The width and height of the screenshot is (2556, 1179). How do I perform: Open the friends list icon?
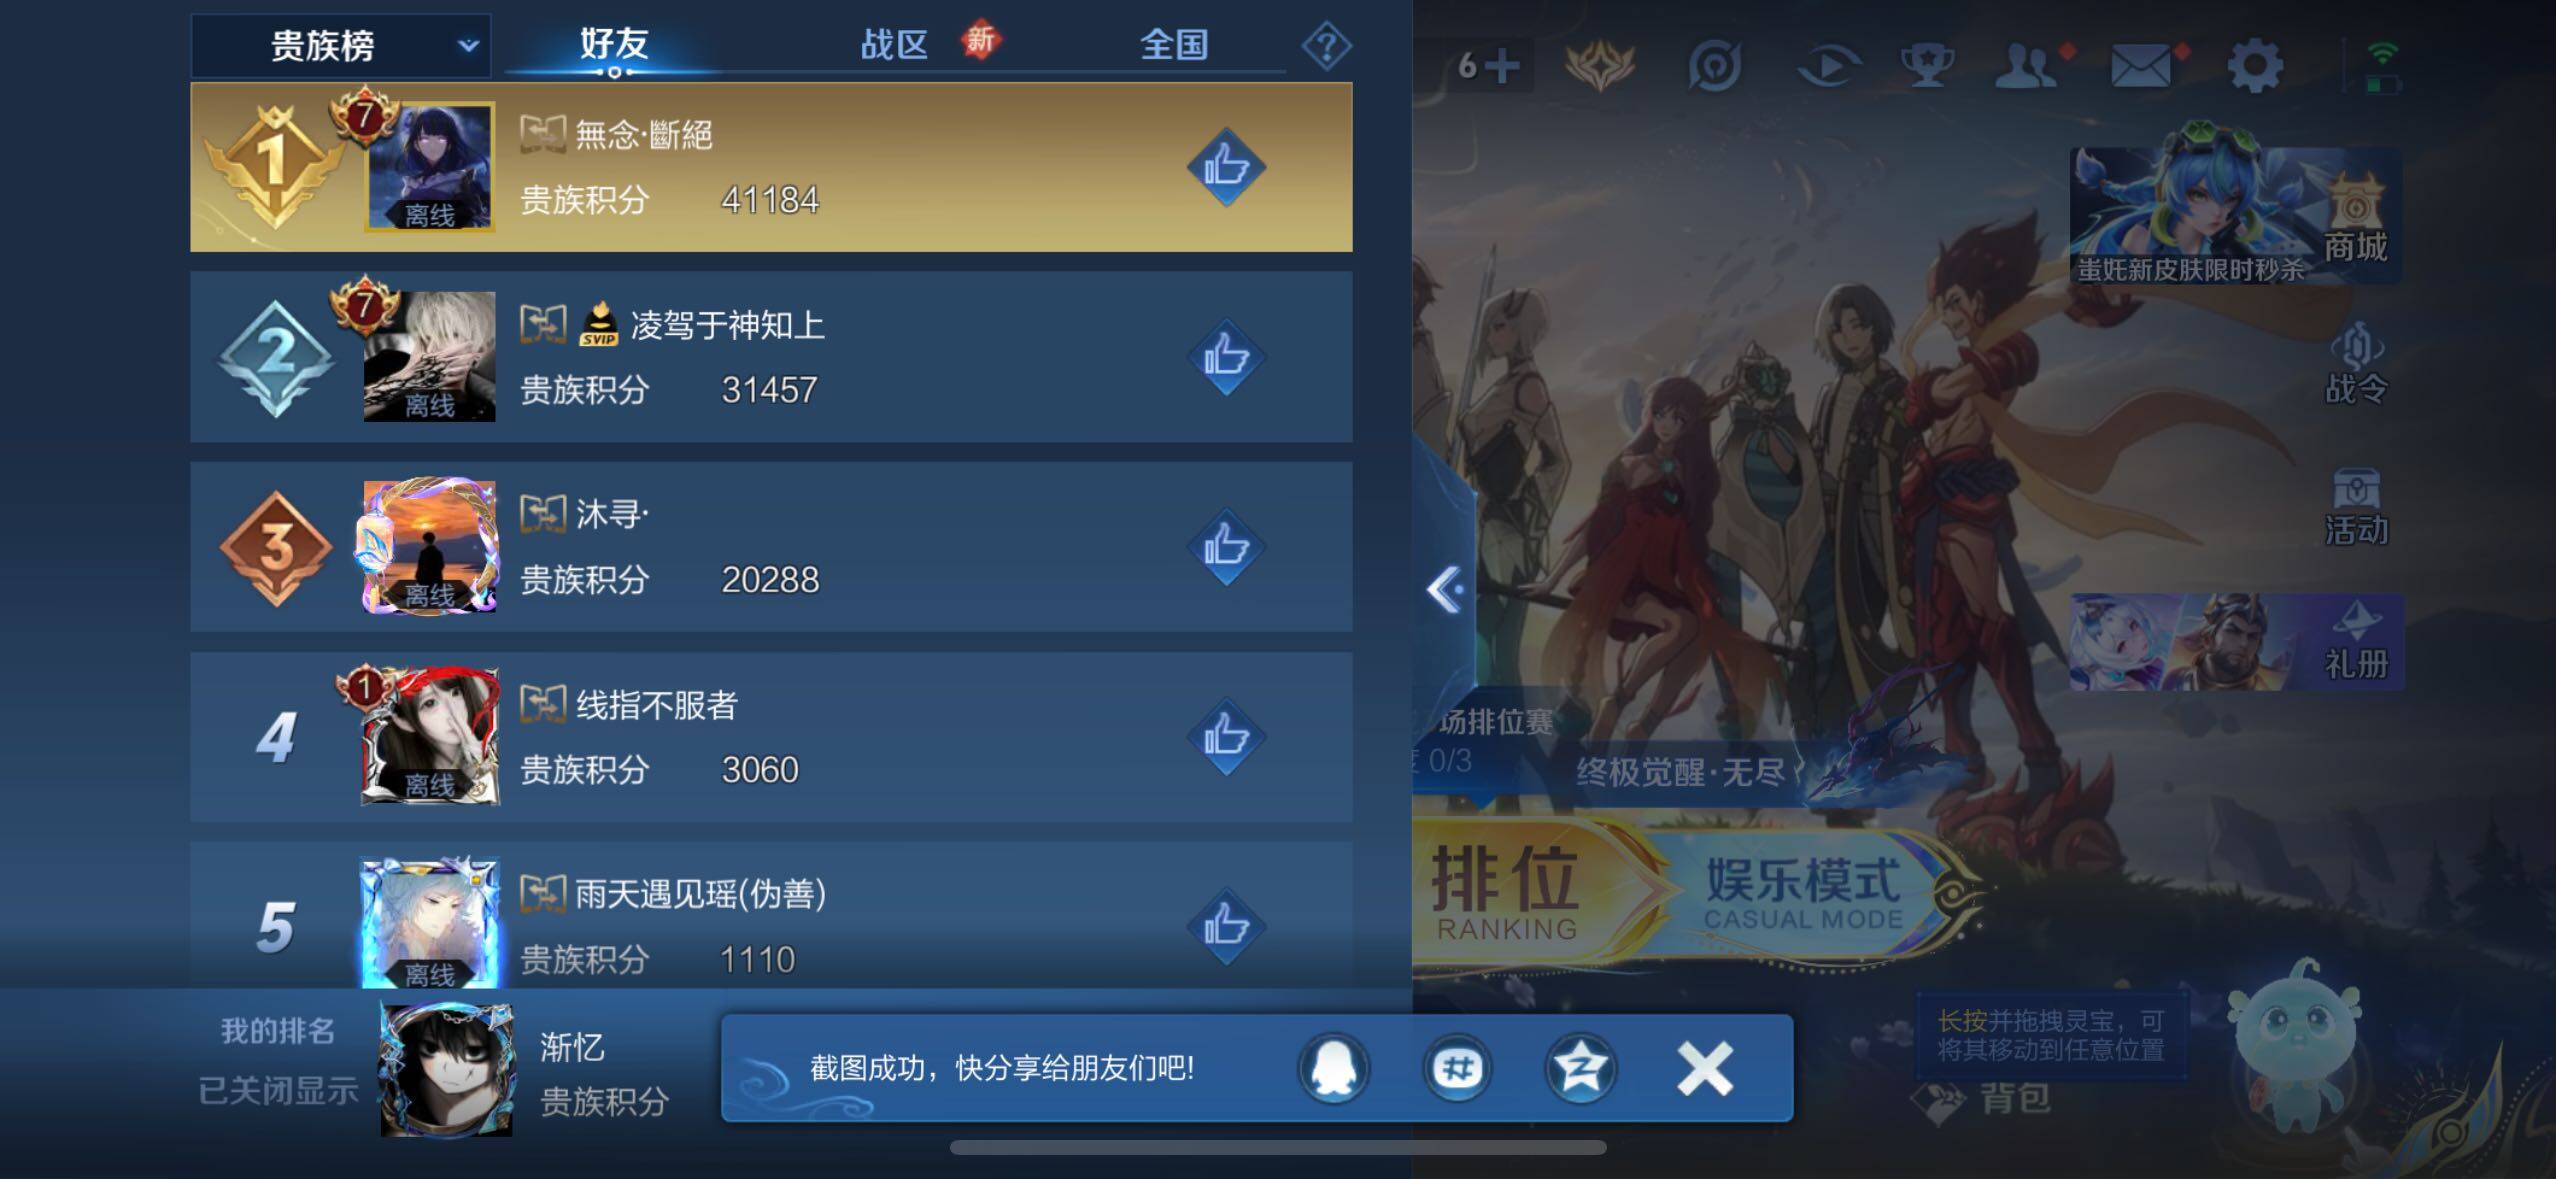tap(2026, 67)
